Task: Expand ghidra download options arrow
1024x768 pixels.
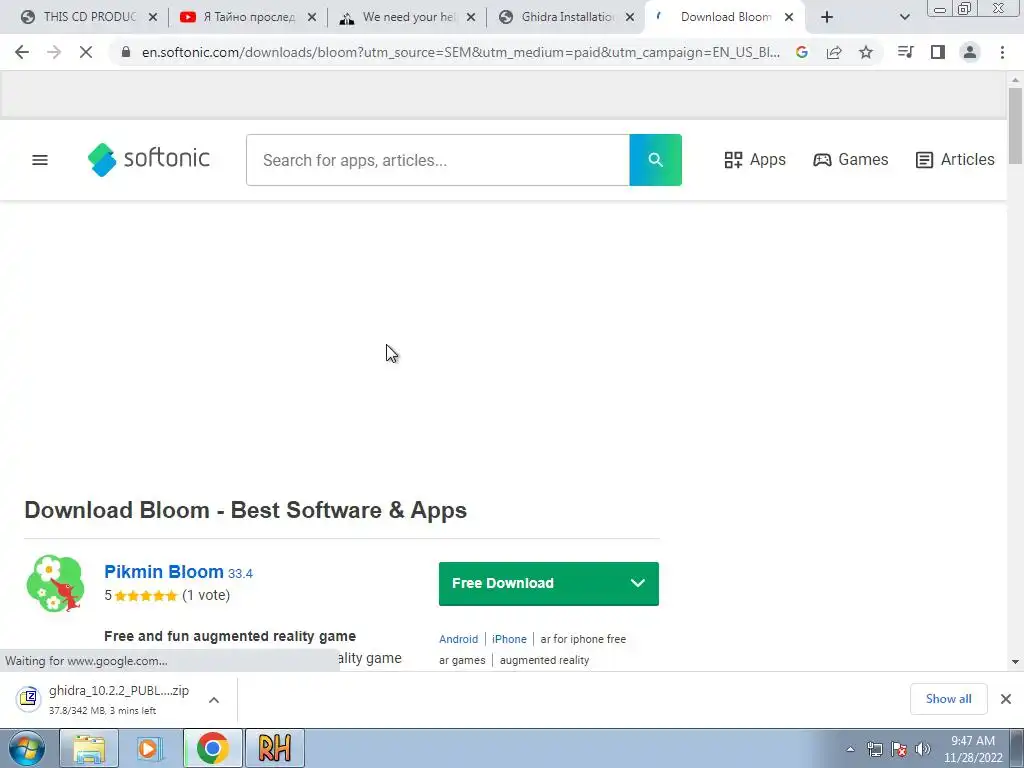Action: click(x=214, y=699)
